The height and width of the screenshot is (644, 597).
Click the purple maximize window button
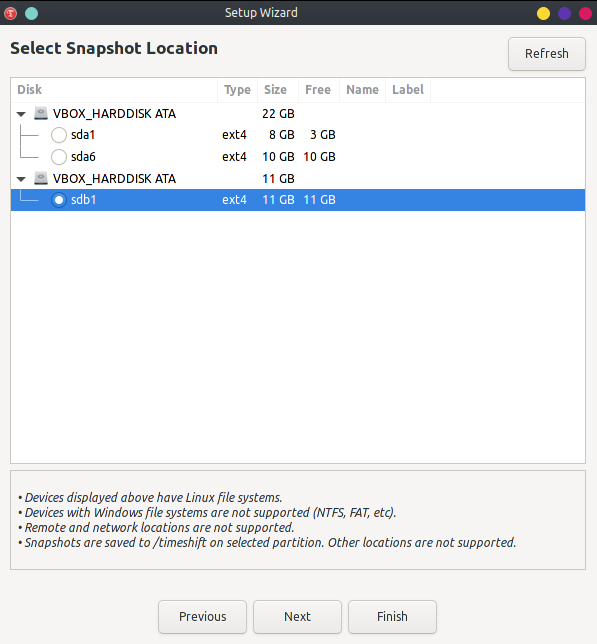(565, 13)
